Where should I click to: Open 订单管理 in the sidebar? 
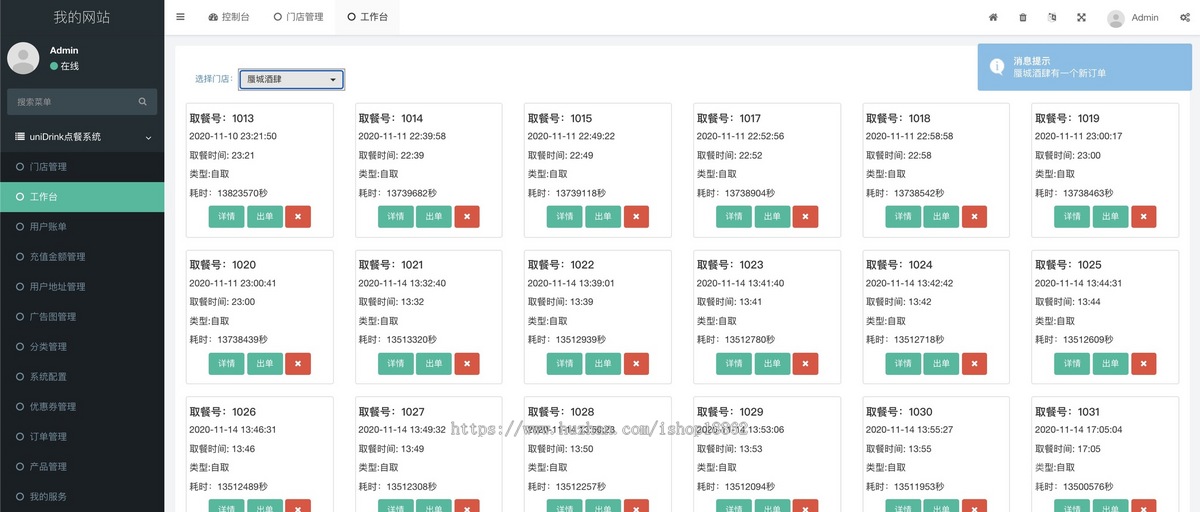48,437
